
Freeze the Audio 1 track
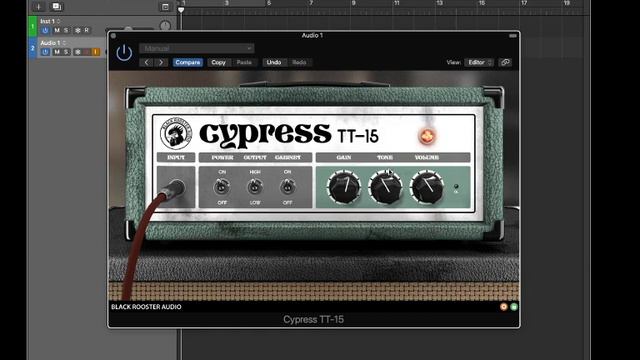point(78,52)
